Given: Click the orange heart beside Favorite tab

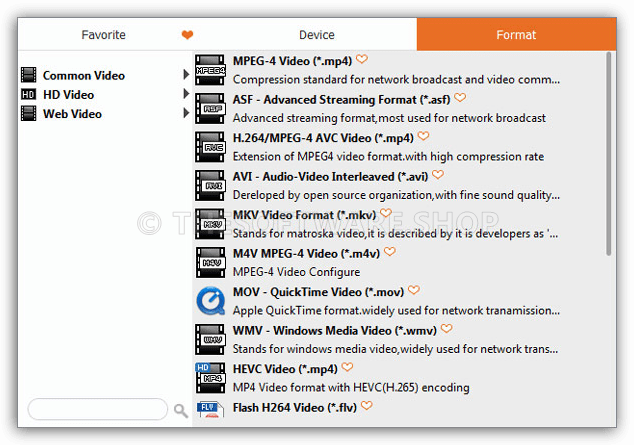Looking at the screenshot, I should coord(187,35).
